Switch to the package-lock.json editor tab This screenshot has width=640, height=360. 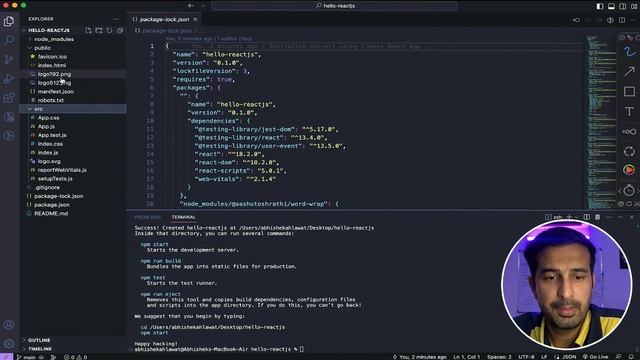164,19
